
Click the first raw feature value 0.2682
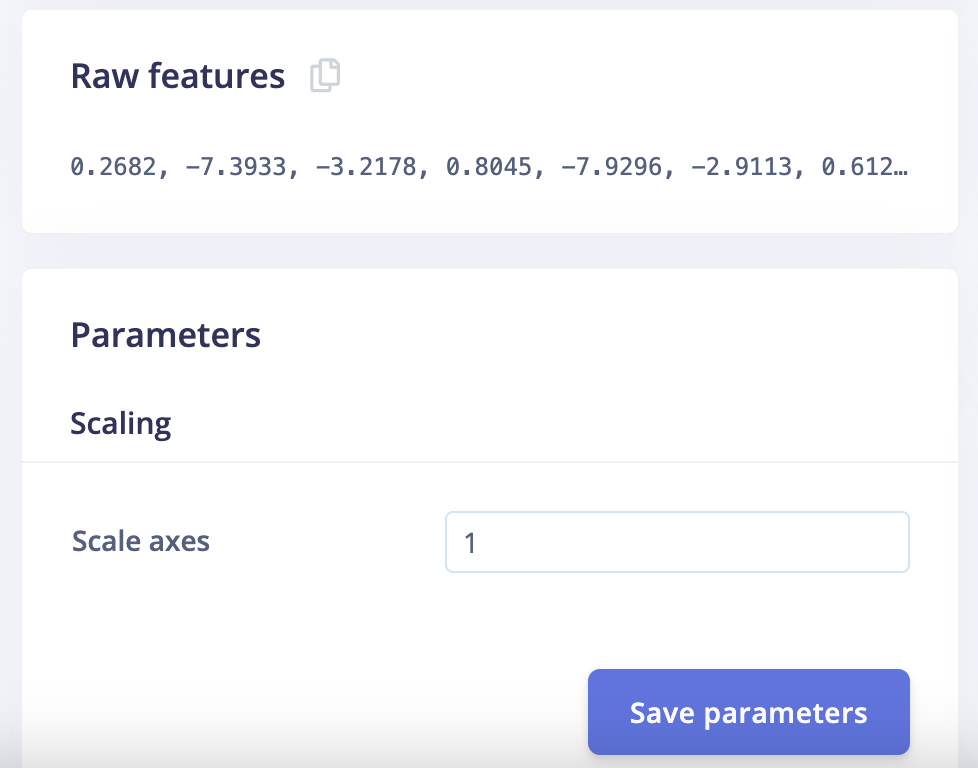(x=114, y=167)
